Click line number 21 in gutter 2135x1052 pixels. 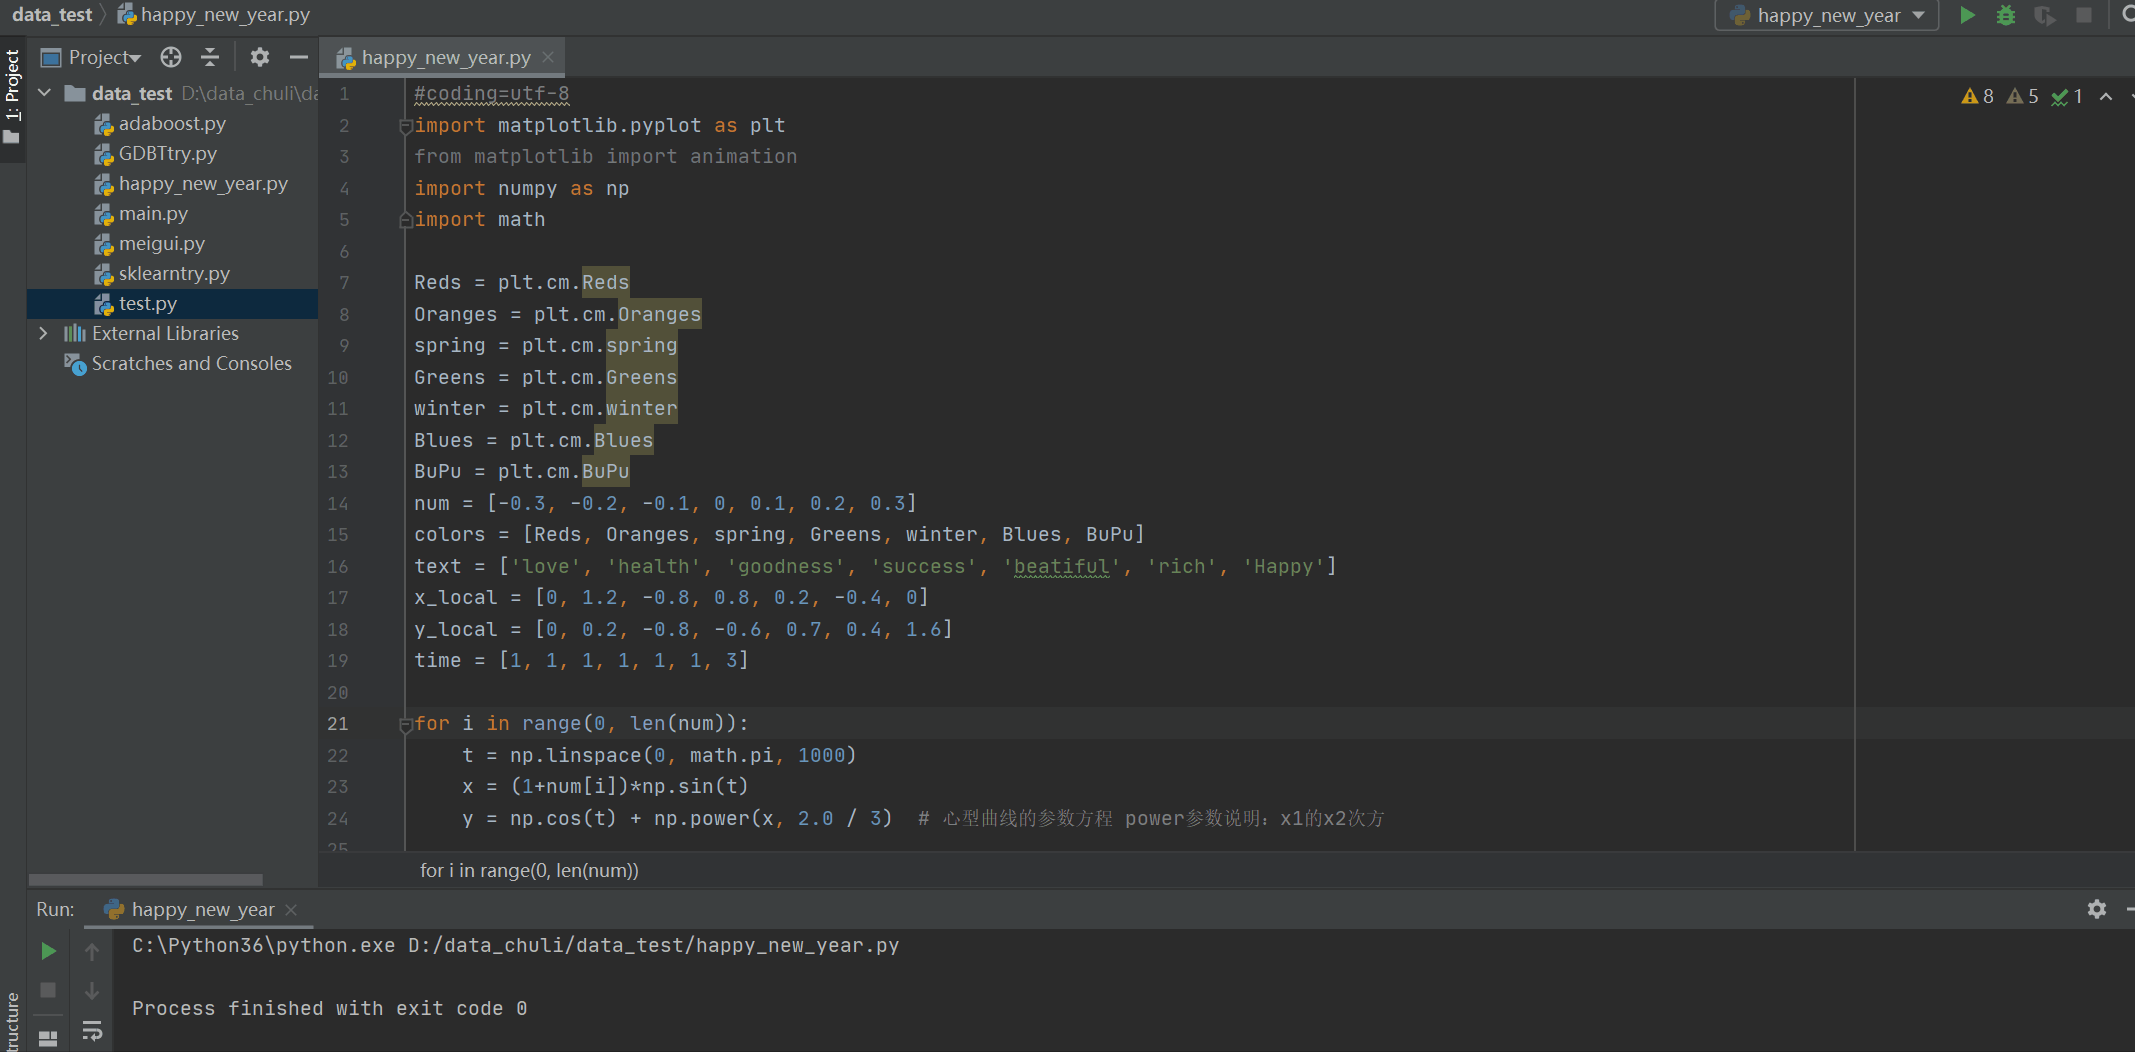point(338,724)
